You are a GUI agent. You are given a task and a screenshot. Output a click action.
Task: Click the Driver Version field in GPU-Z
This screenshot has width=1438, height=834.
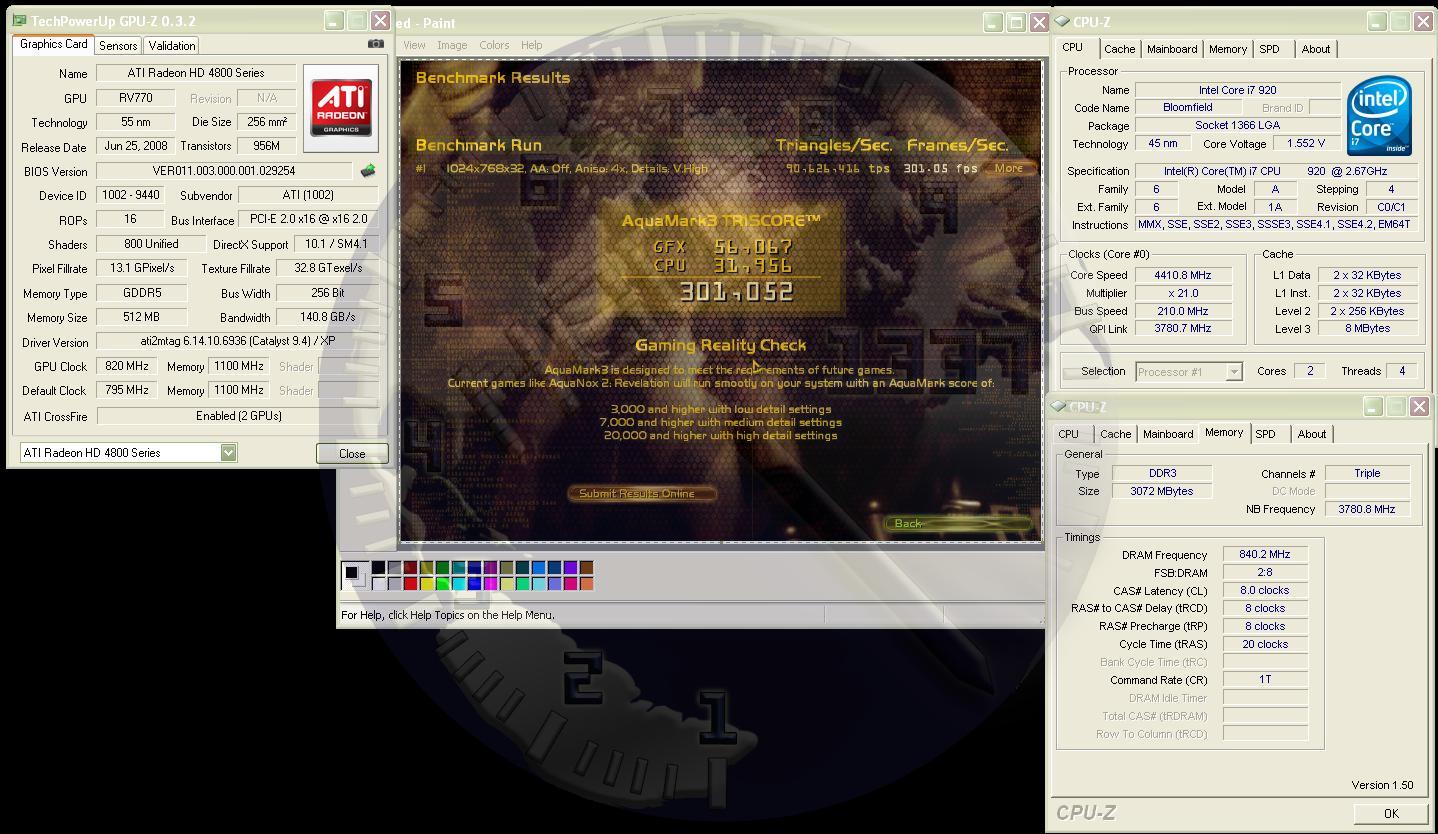pos(238,342)
